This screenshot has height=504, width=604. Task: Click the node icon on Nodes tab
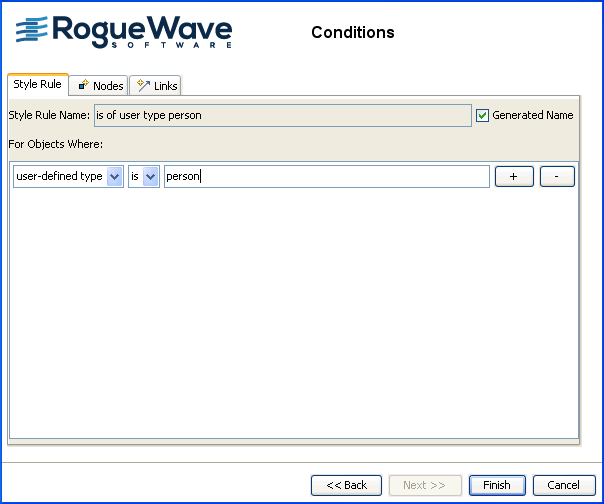(84, 86)
